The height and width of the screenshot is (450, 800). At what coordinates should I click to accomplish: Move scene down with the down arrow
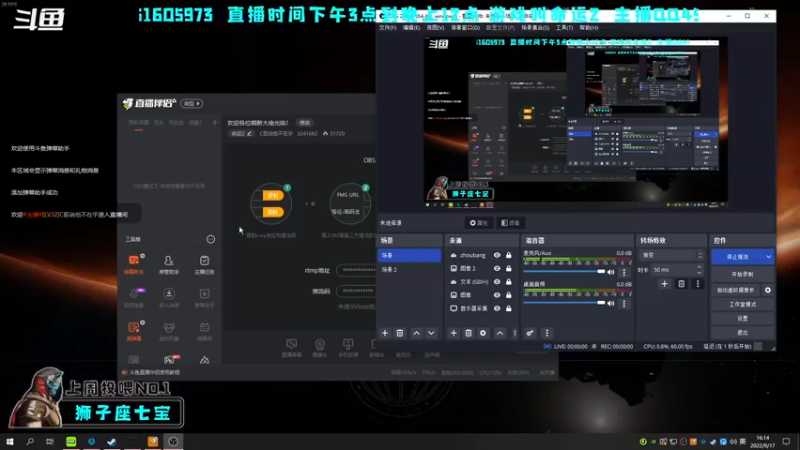[x=431, y=333]
